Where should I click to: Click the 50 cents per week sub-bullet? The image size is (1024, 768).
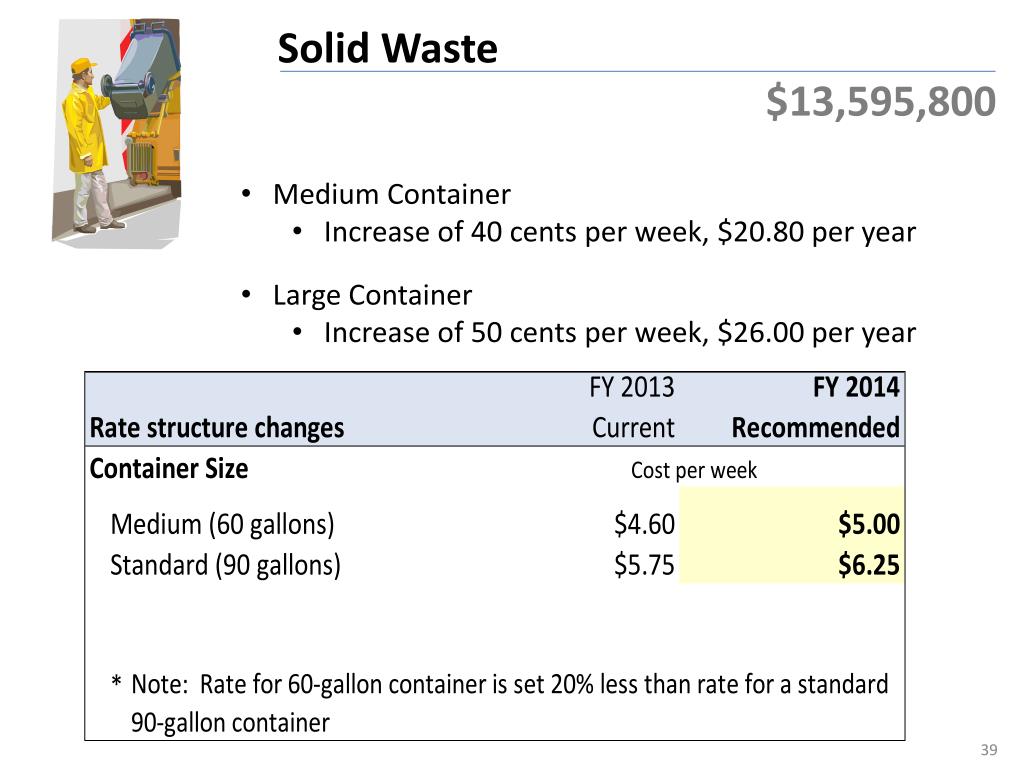620,332
